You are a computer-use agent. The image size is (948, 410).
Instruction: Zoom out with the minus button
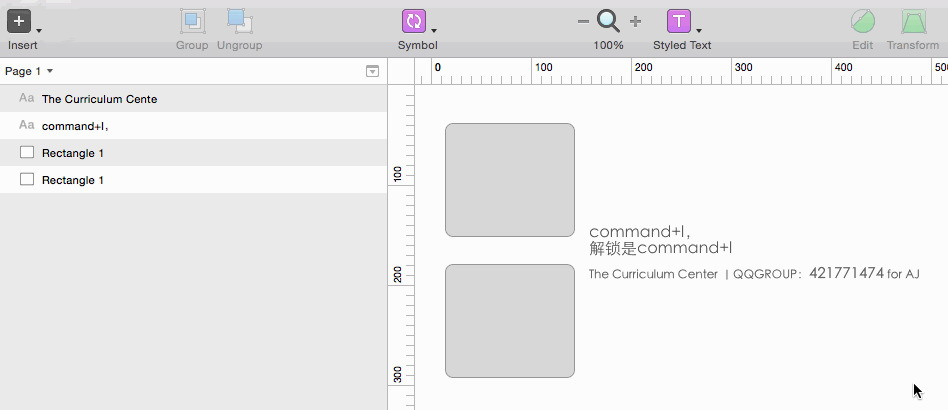[x=583, y=21]
